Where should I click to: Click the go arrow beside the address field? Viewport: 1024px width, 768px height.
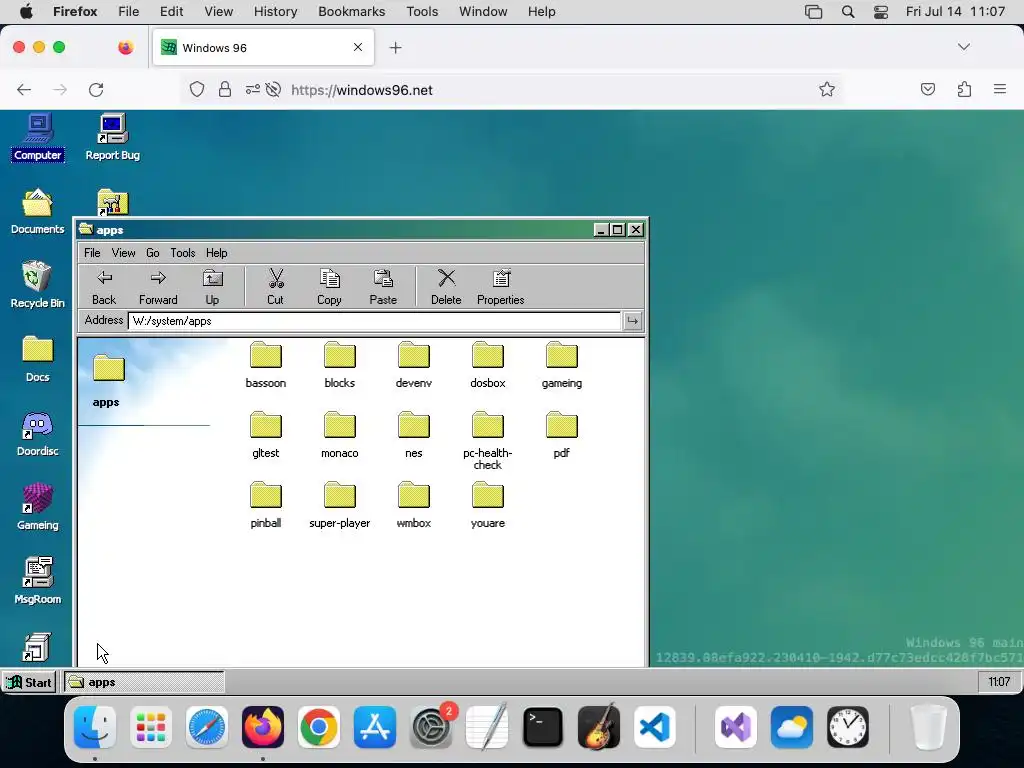(x=632, y=321)
